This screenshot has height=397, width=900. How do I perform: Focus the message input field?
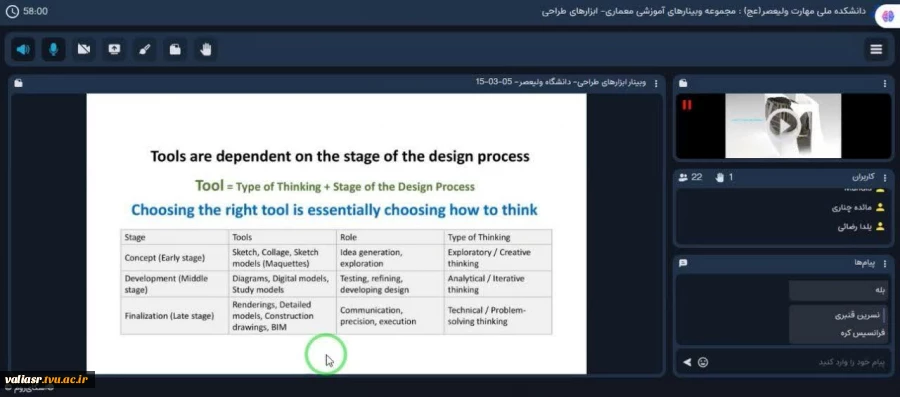point(801,362)
